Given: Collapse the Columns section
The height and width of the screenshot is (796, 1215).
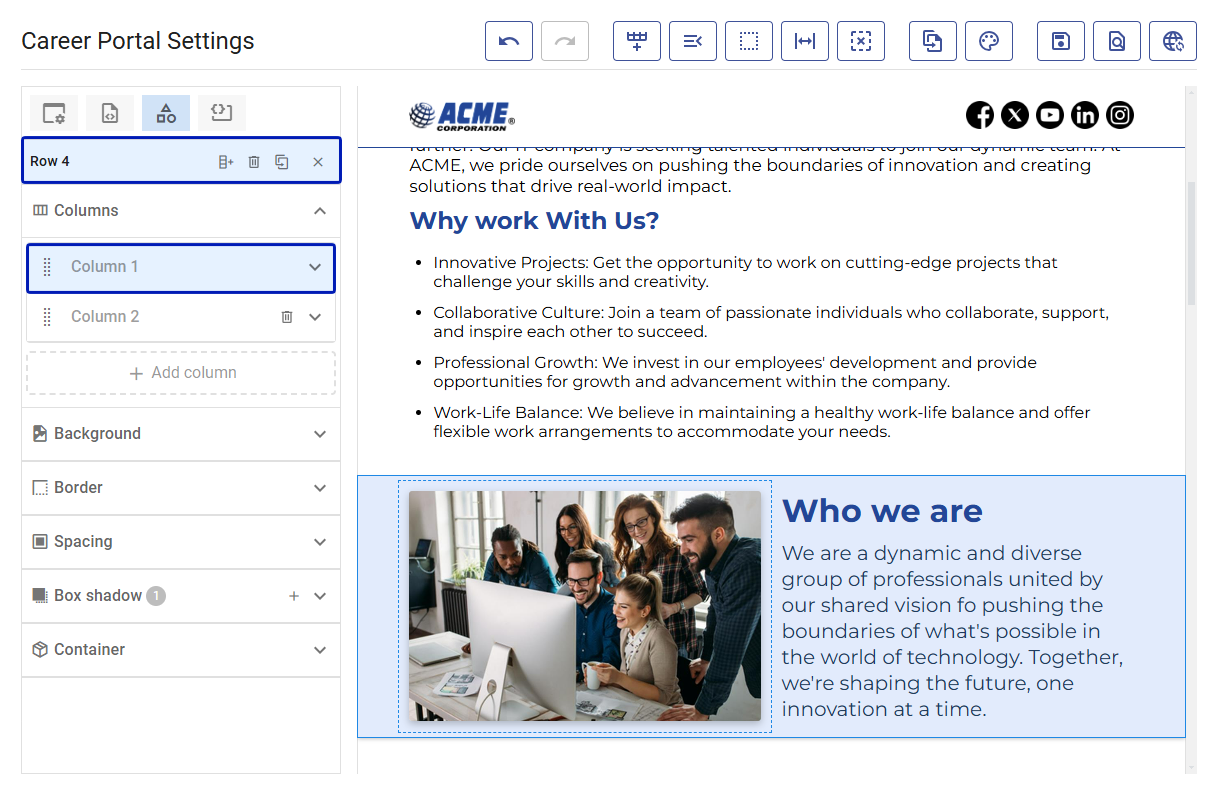Looking at the screenshot, I should tap(320, 210).
